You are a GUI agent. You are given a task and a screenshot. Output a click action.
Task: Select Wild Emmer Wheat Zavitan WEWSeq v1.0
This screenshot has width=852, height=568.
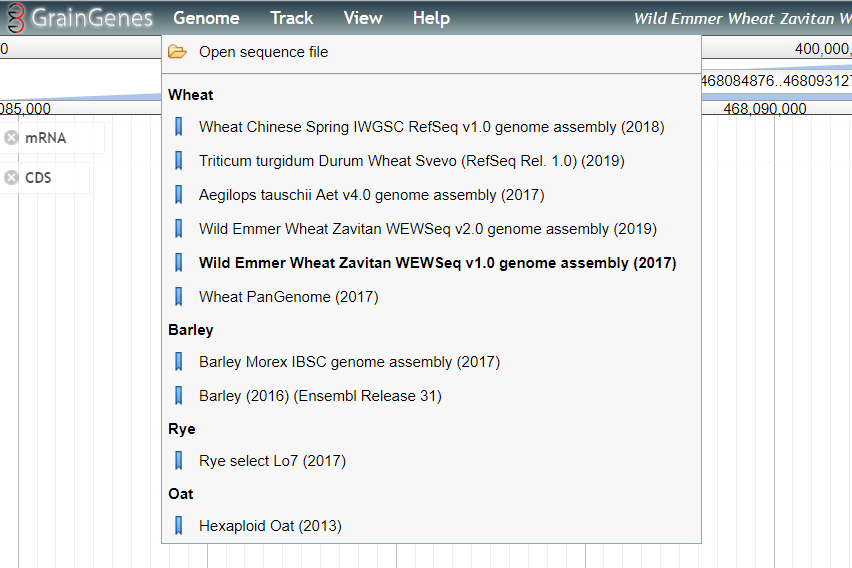pos(431,263)
